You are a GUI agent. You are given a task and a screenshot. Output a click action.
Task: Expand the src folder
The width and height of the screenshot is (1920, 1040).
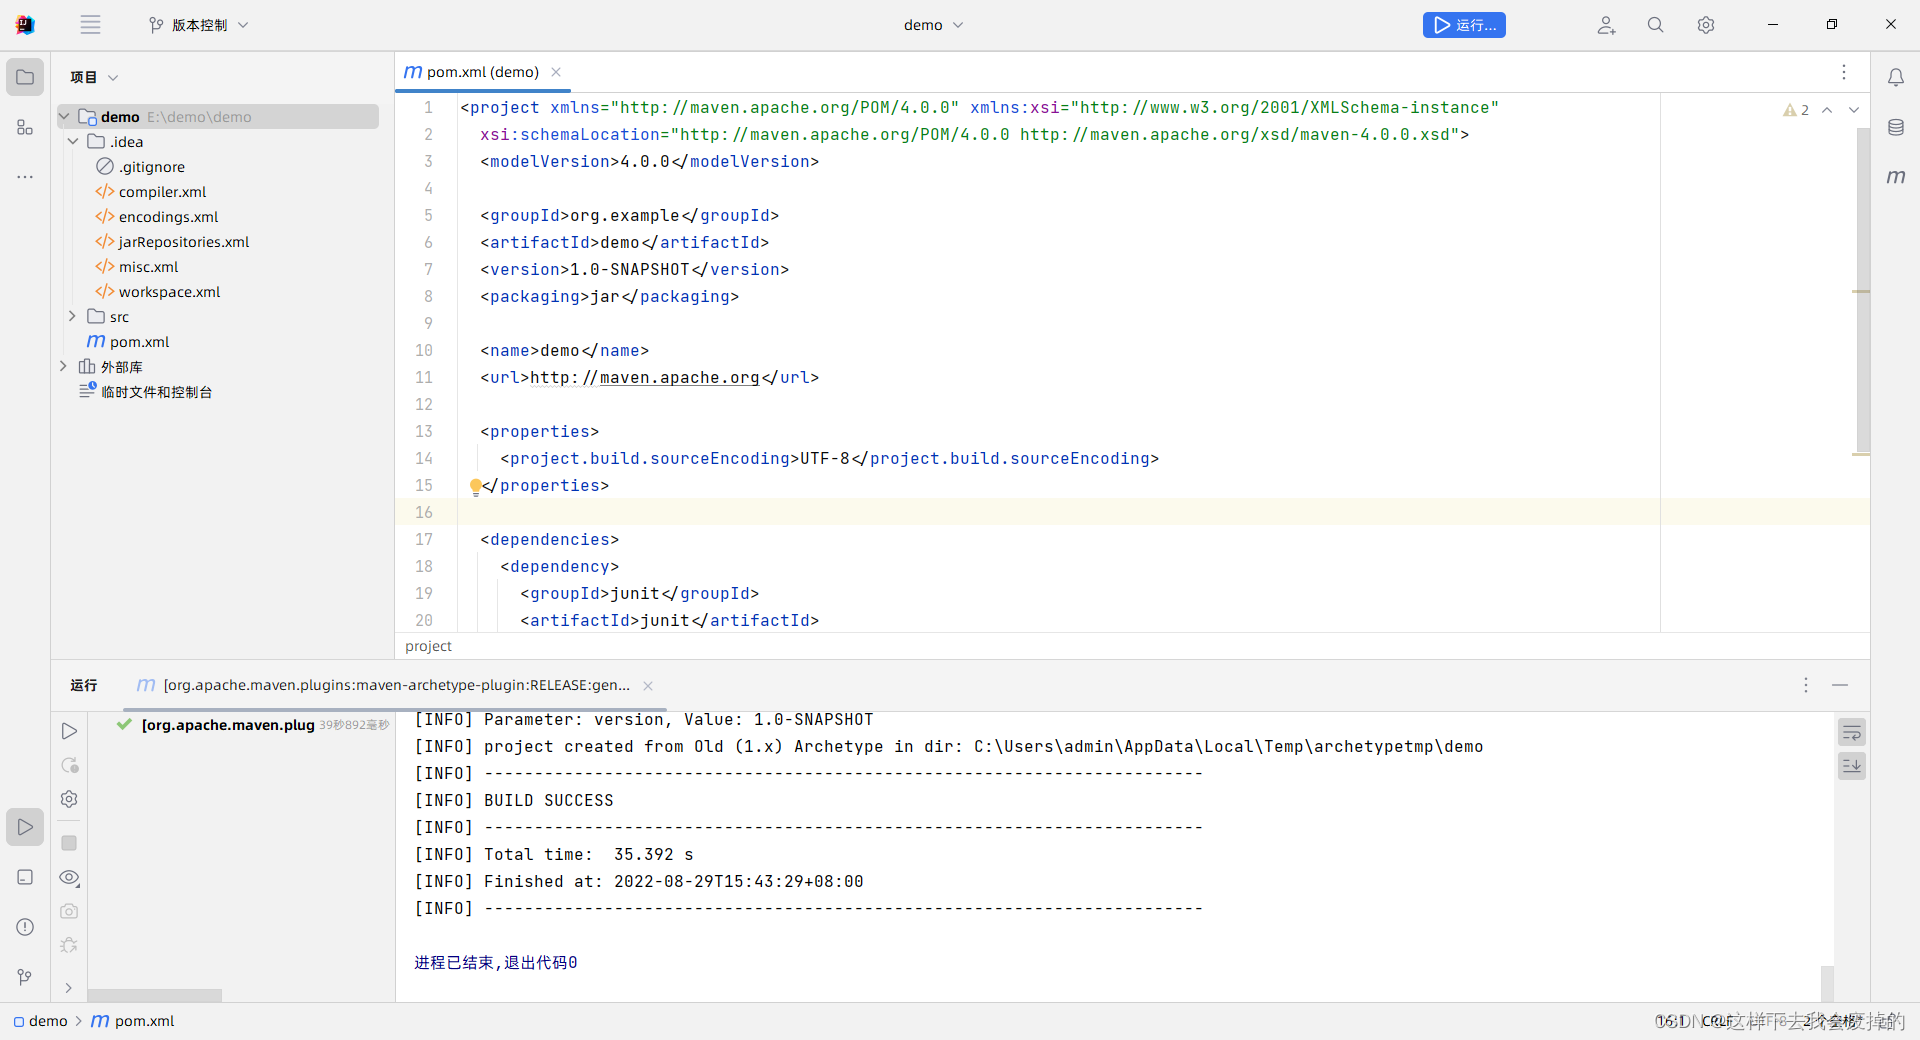tap(73, 317)
